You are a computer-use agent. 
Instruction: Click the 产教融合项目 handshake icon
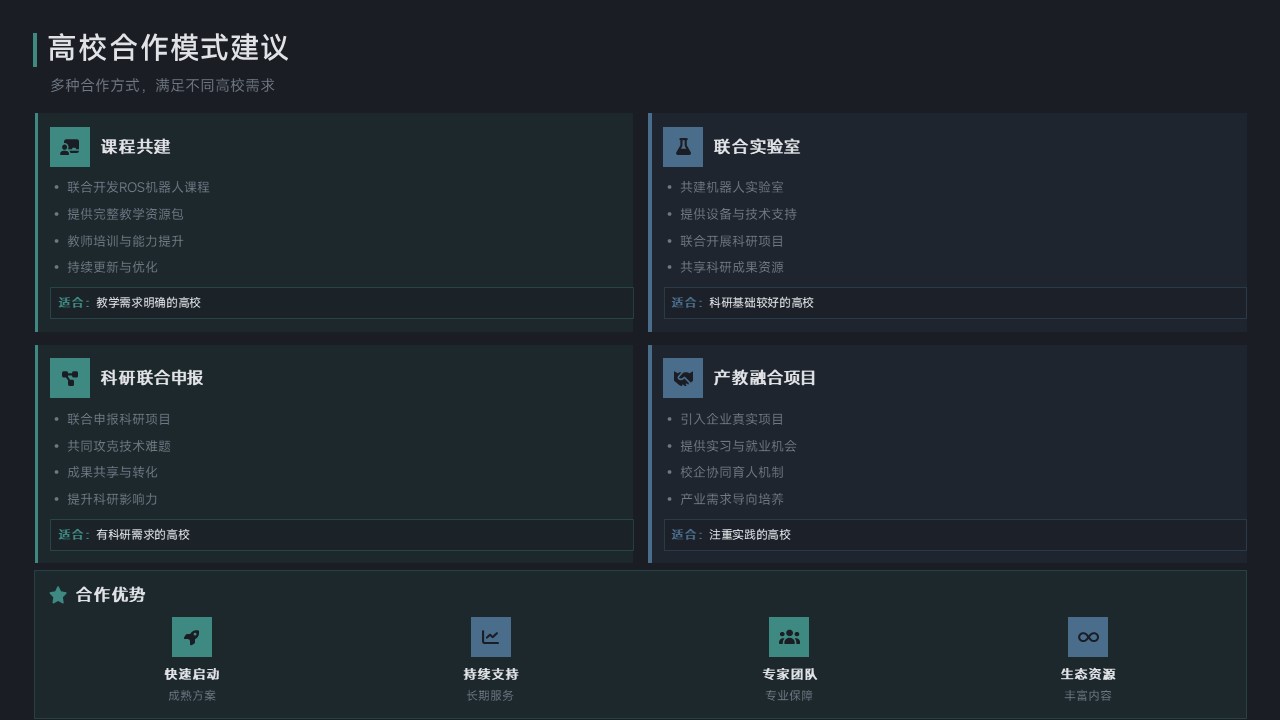click(683, 378)
